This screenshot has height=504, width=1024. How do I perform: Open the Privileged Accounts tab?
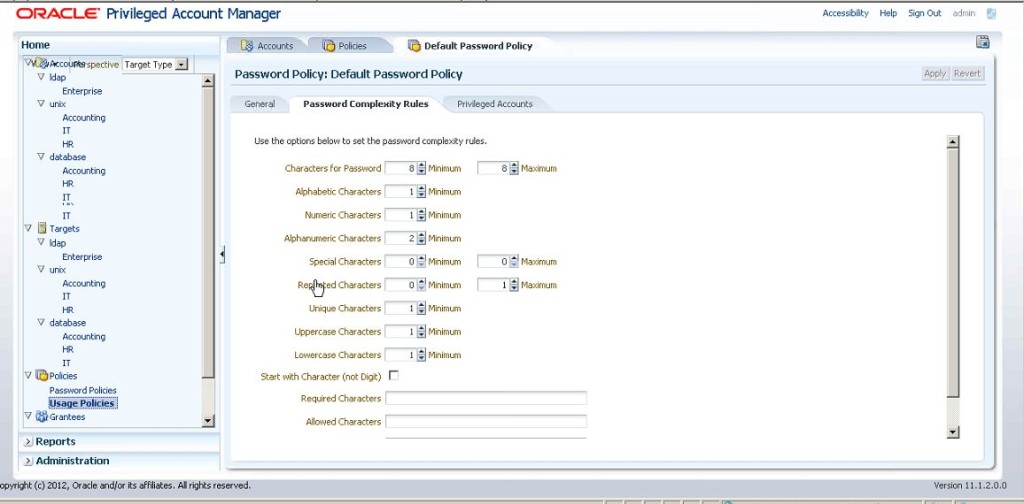point(494,104)
